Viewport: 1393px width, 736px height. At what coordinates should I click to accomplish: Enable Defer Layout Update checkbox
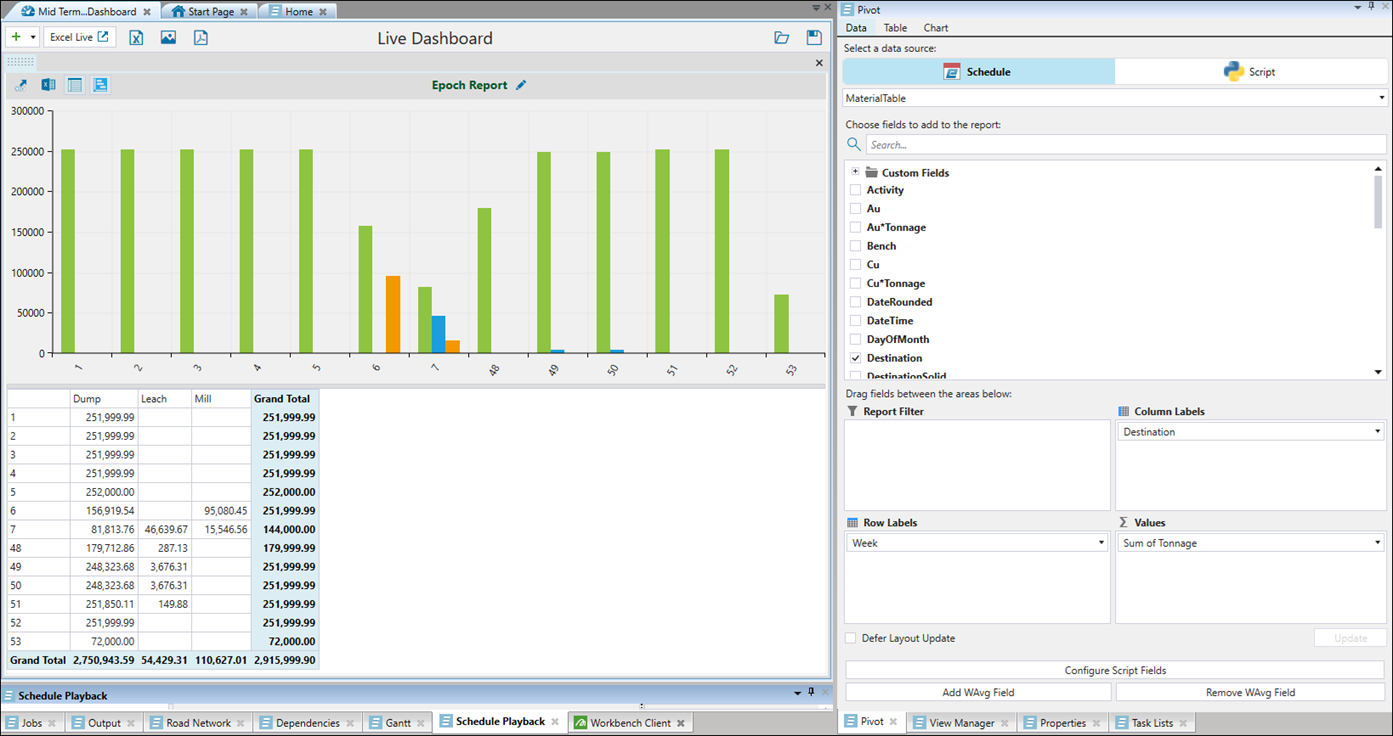click(851, 638)
